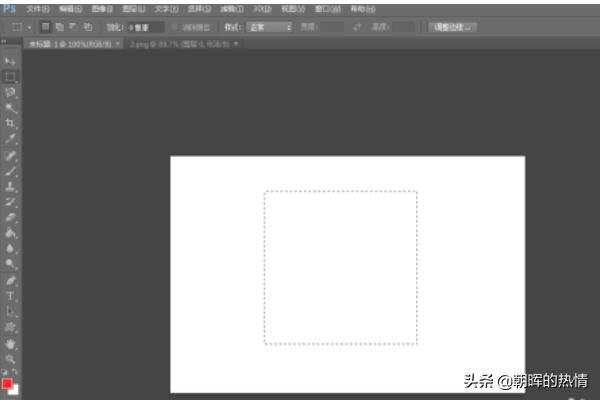Switch to the 2.png document tab
600x400 pixels.
point(179,44)
